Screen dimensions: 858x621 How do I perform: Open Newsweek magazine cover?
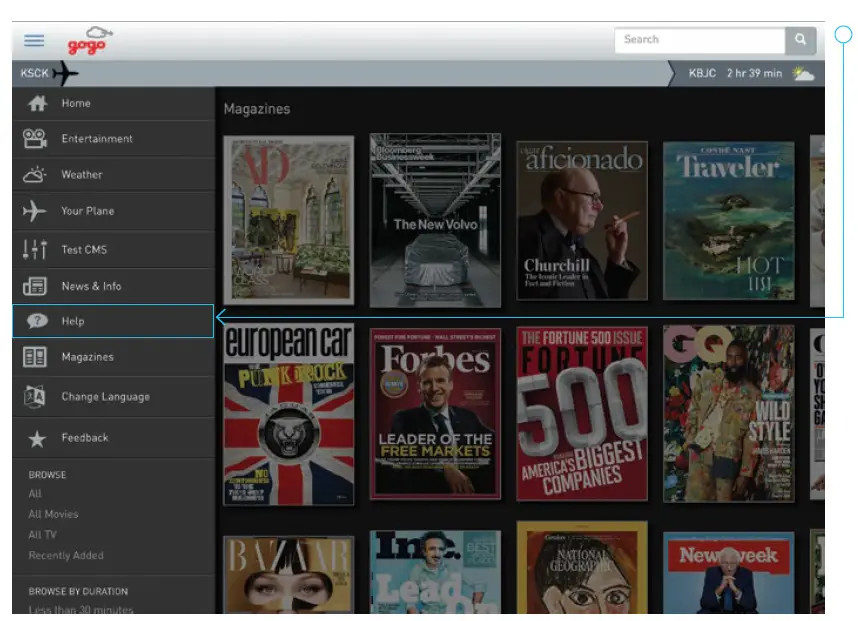729,573
